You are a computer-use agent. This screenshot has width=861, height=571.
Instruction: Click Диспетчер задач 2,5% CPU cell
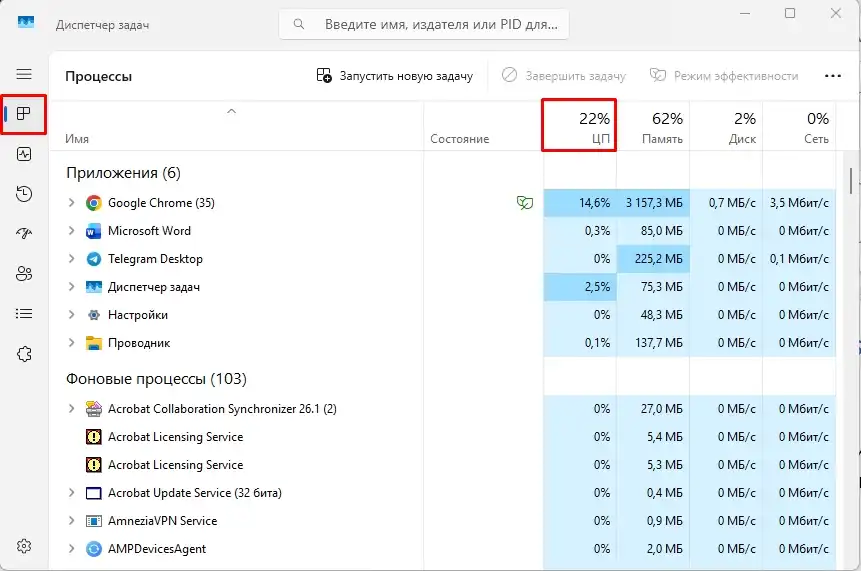(x=580, y=287)
